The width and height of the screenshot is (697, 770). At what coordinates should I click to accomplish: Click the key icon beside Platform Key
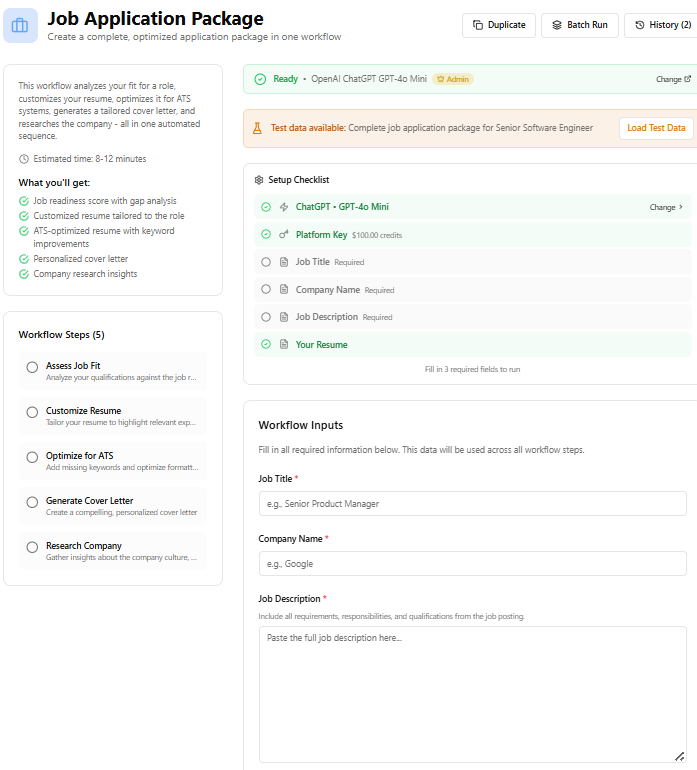point(284,235)
